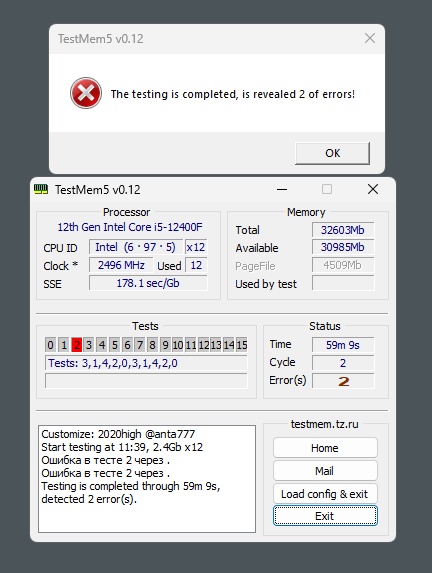Click the empty Used by test field
The image size is (432, 573).
coord(343,283)
